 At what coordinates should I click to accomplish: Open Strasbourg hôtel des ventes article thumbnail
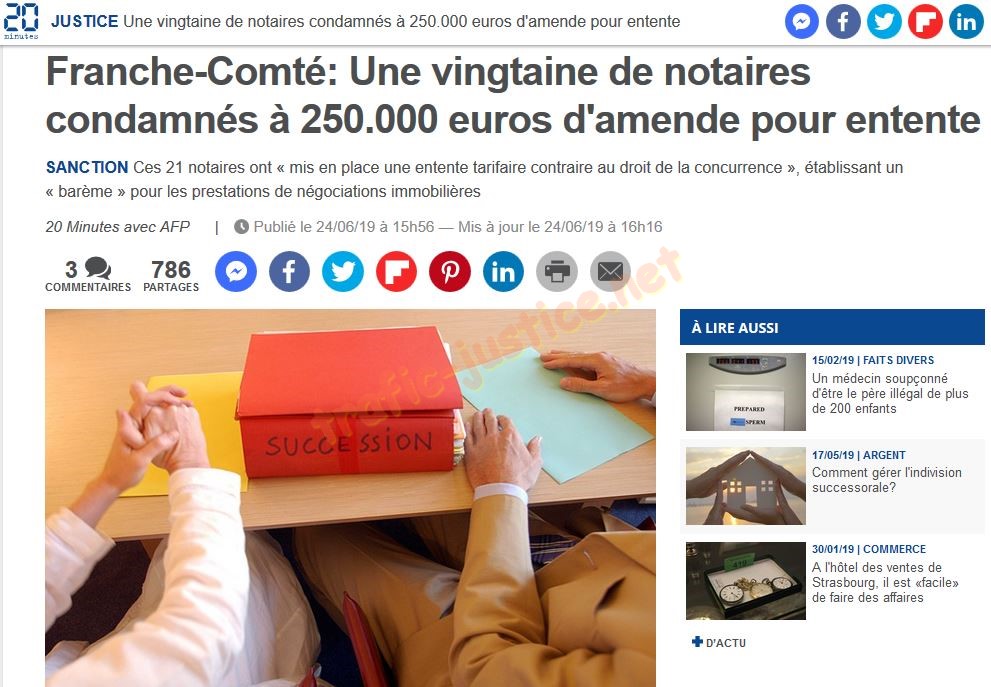coord(746,581)
